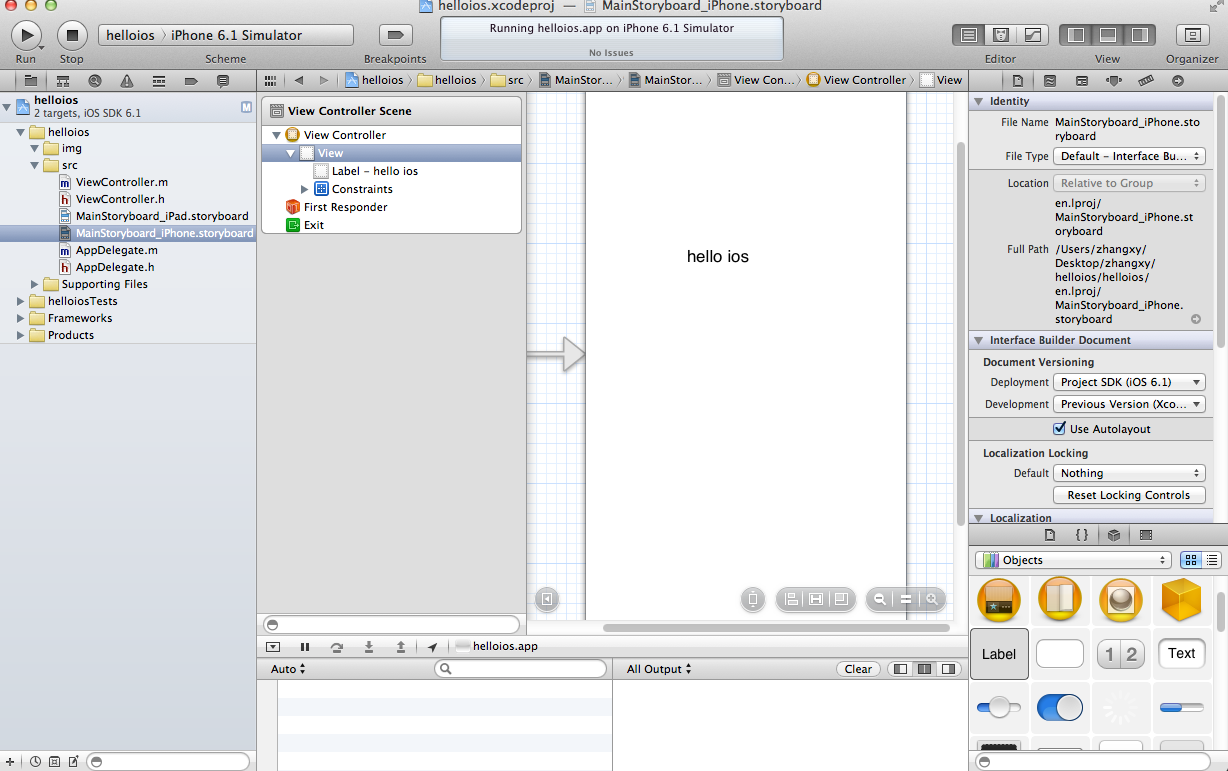Pause program execution in debug bar
The width and height of the screenshot is (1228, 771).
[305, 647]
